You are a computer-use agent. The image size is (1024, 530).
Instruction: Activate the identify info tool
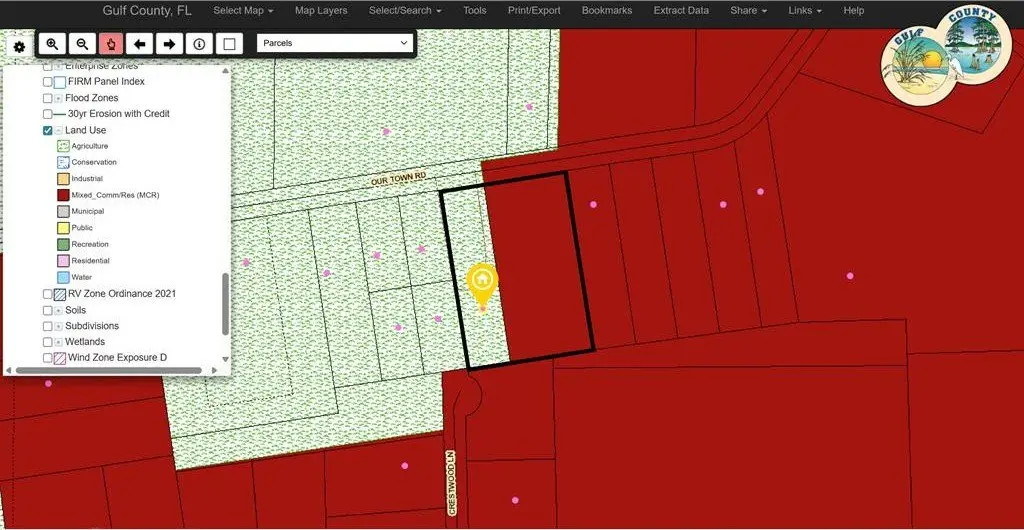click(x=199, y=44)
